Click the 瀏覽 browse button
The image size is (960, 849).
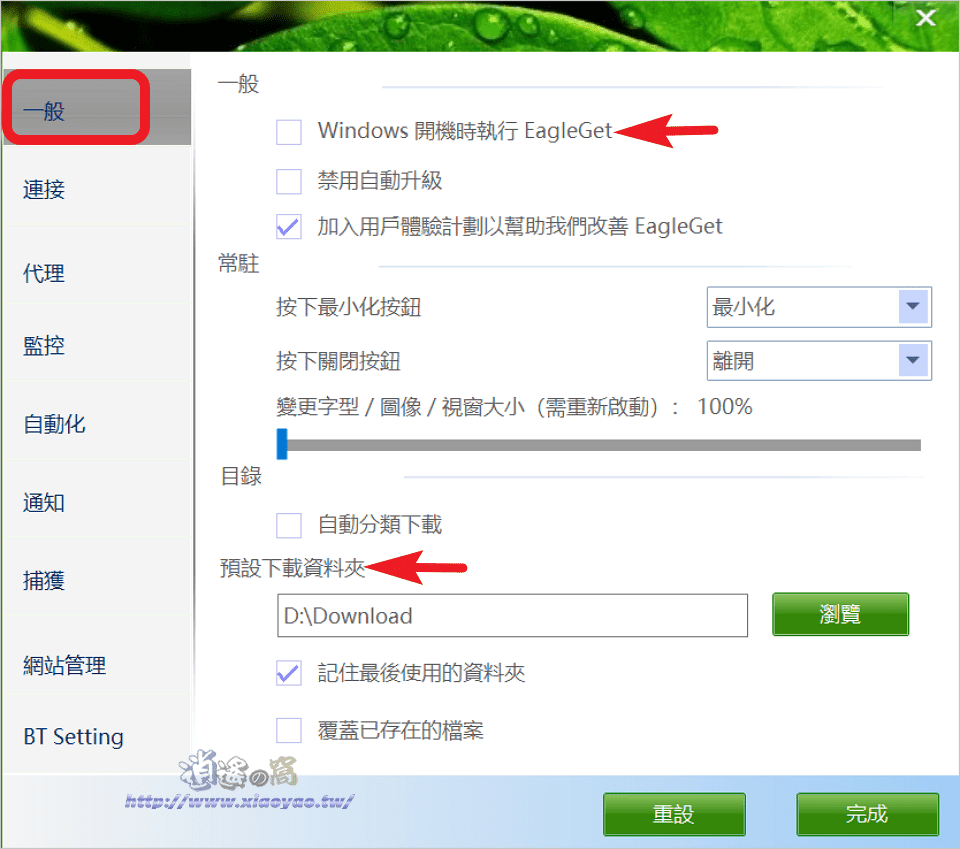click(840, 614)
